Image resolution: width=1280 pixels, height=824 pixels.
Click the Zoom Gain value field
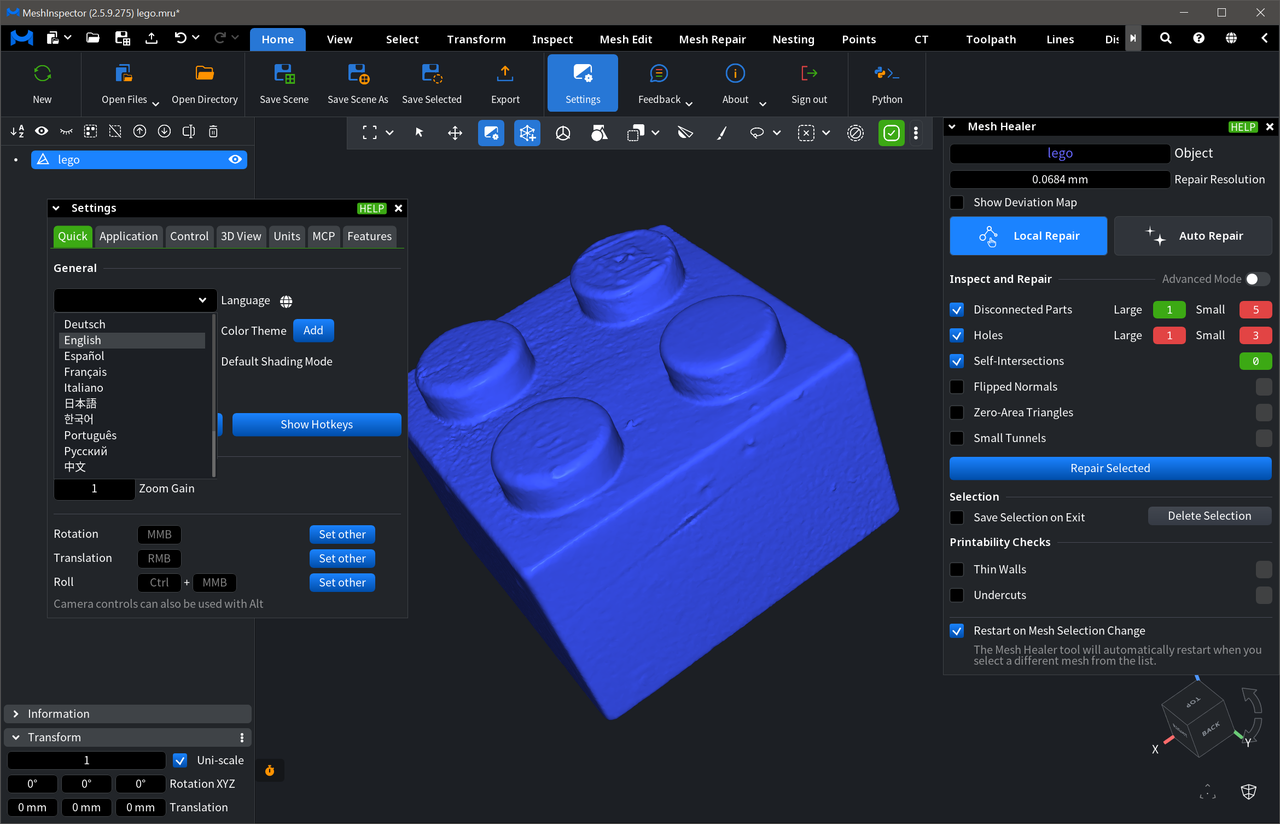[x=94, y=489]
